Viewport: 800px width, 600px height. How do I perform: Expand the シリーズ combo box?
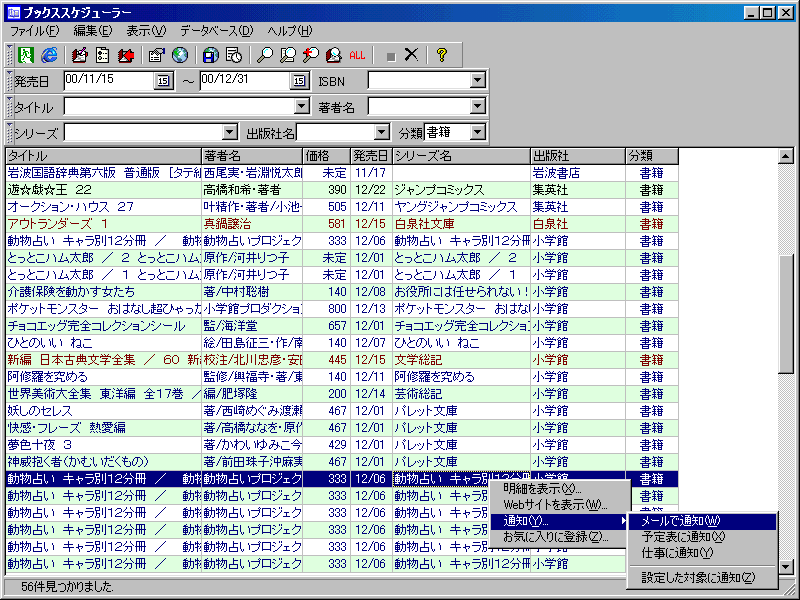(x=230, y=133)
